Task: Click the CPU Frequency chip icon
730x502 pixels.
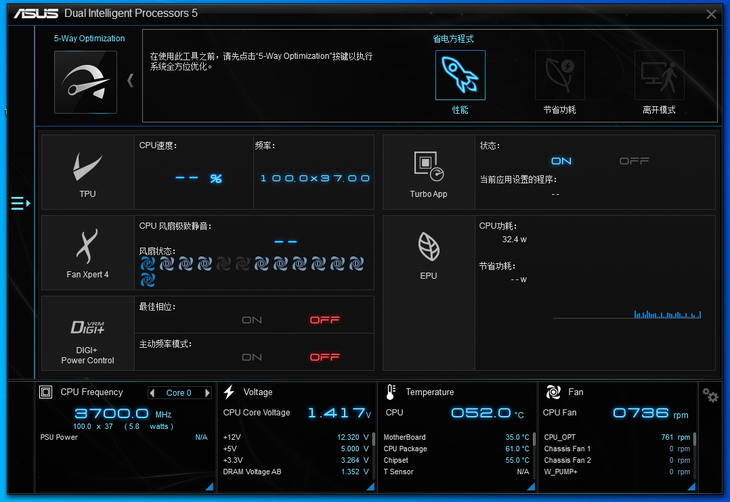Action: click(x=46, y=392)
